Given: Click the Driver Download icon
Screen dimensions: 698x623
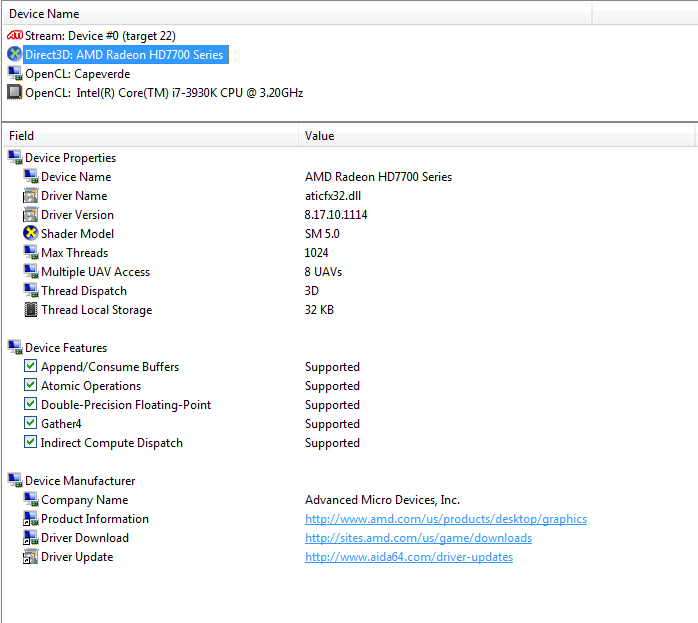Looking at the screenshot, I should tap(31, 538).
